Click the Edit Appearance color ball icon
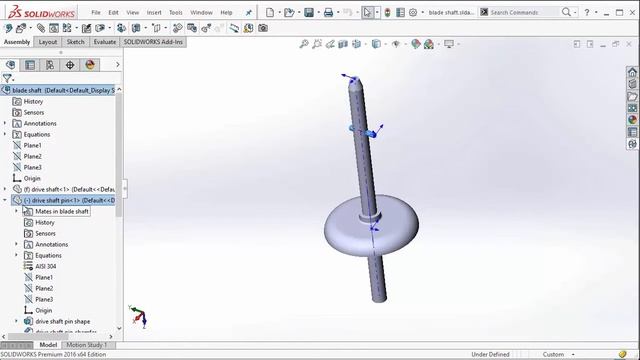The height and width of the screenshot is (360, 640). click(x=416, y=44)
